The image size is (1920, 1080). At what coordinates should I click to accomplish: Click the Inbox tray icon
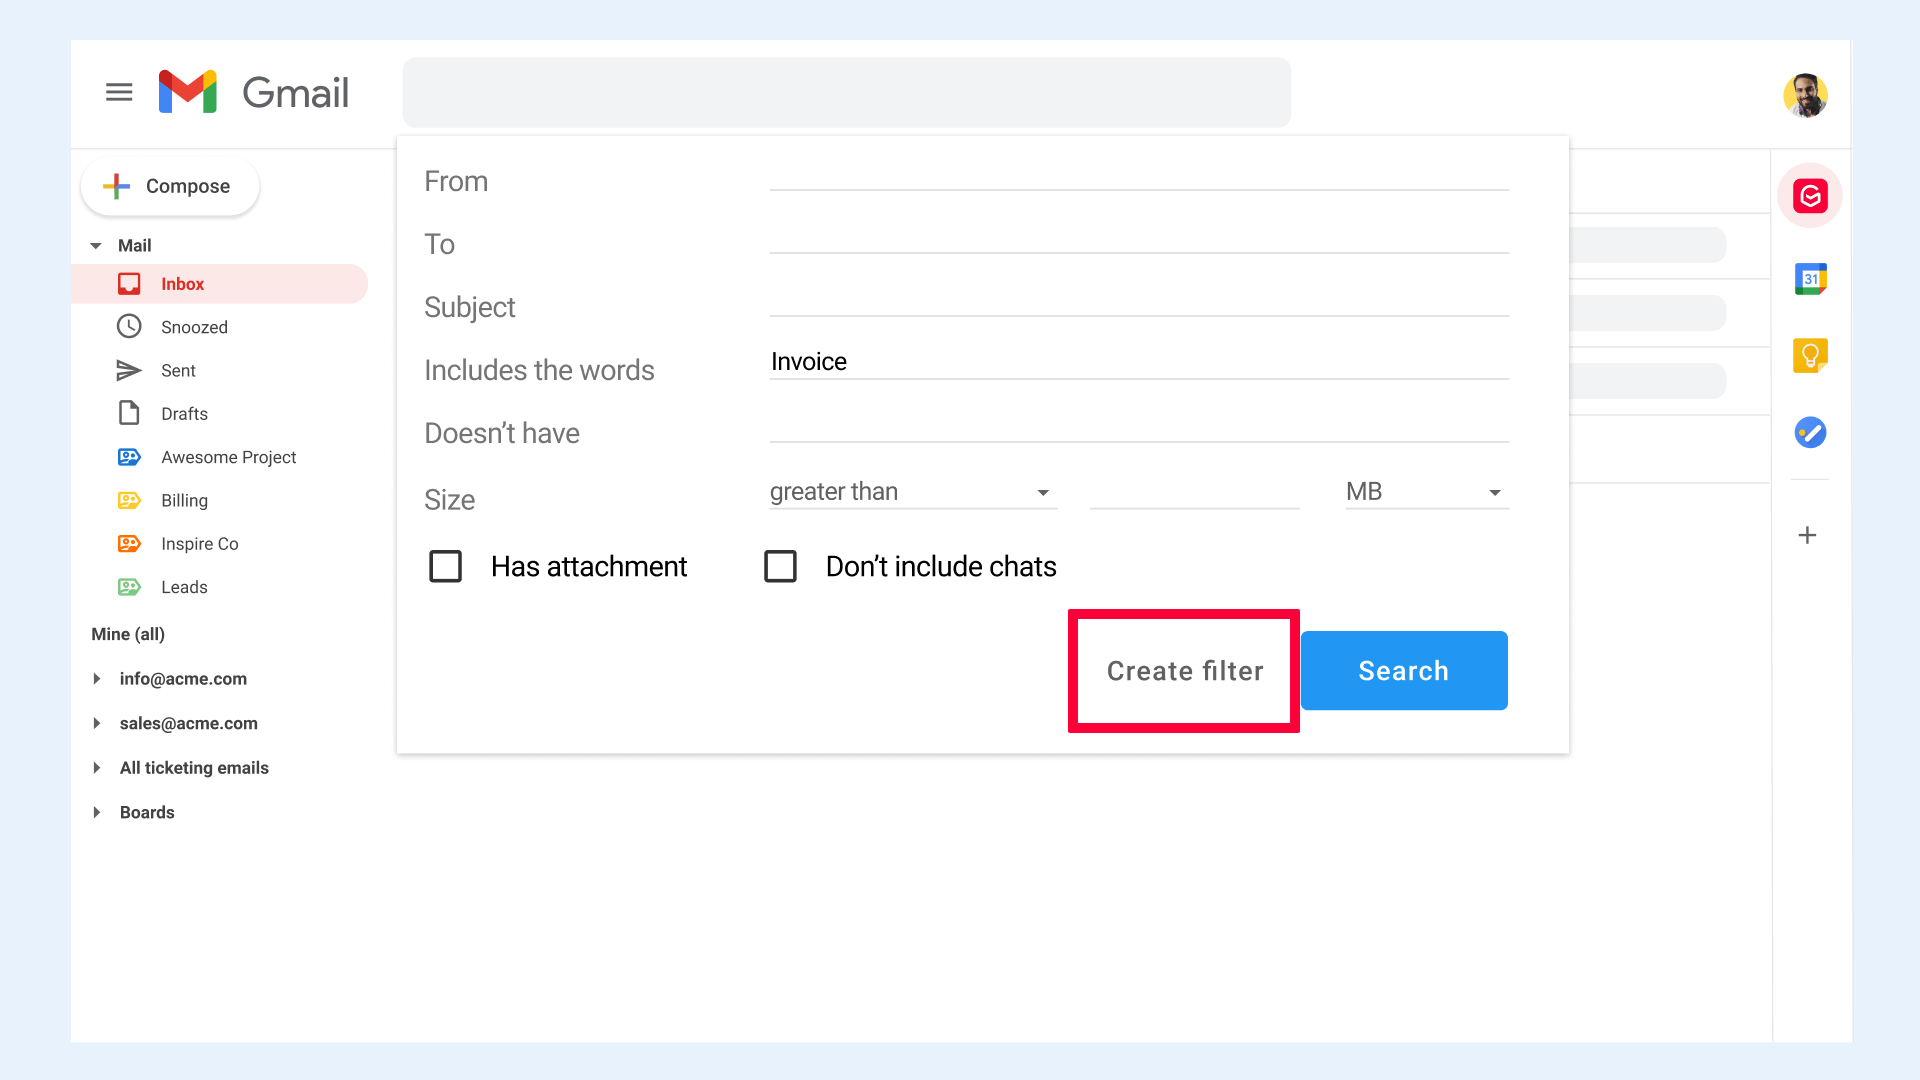(x=129, y=284)
